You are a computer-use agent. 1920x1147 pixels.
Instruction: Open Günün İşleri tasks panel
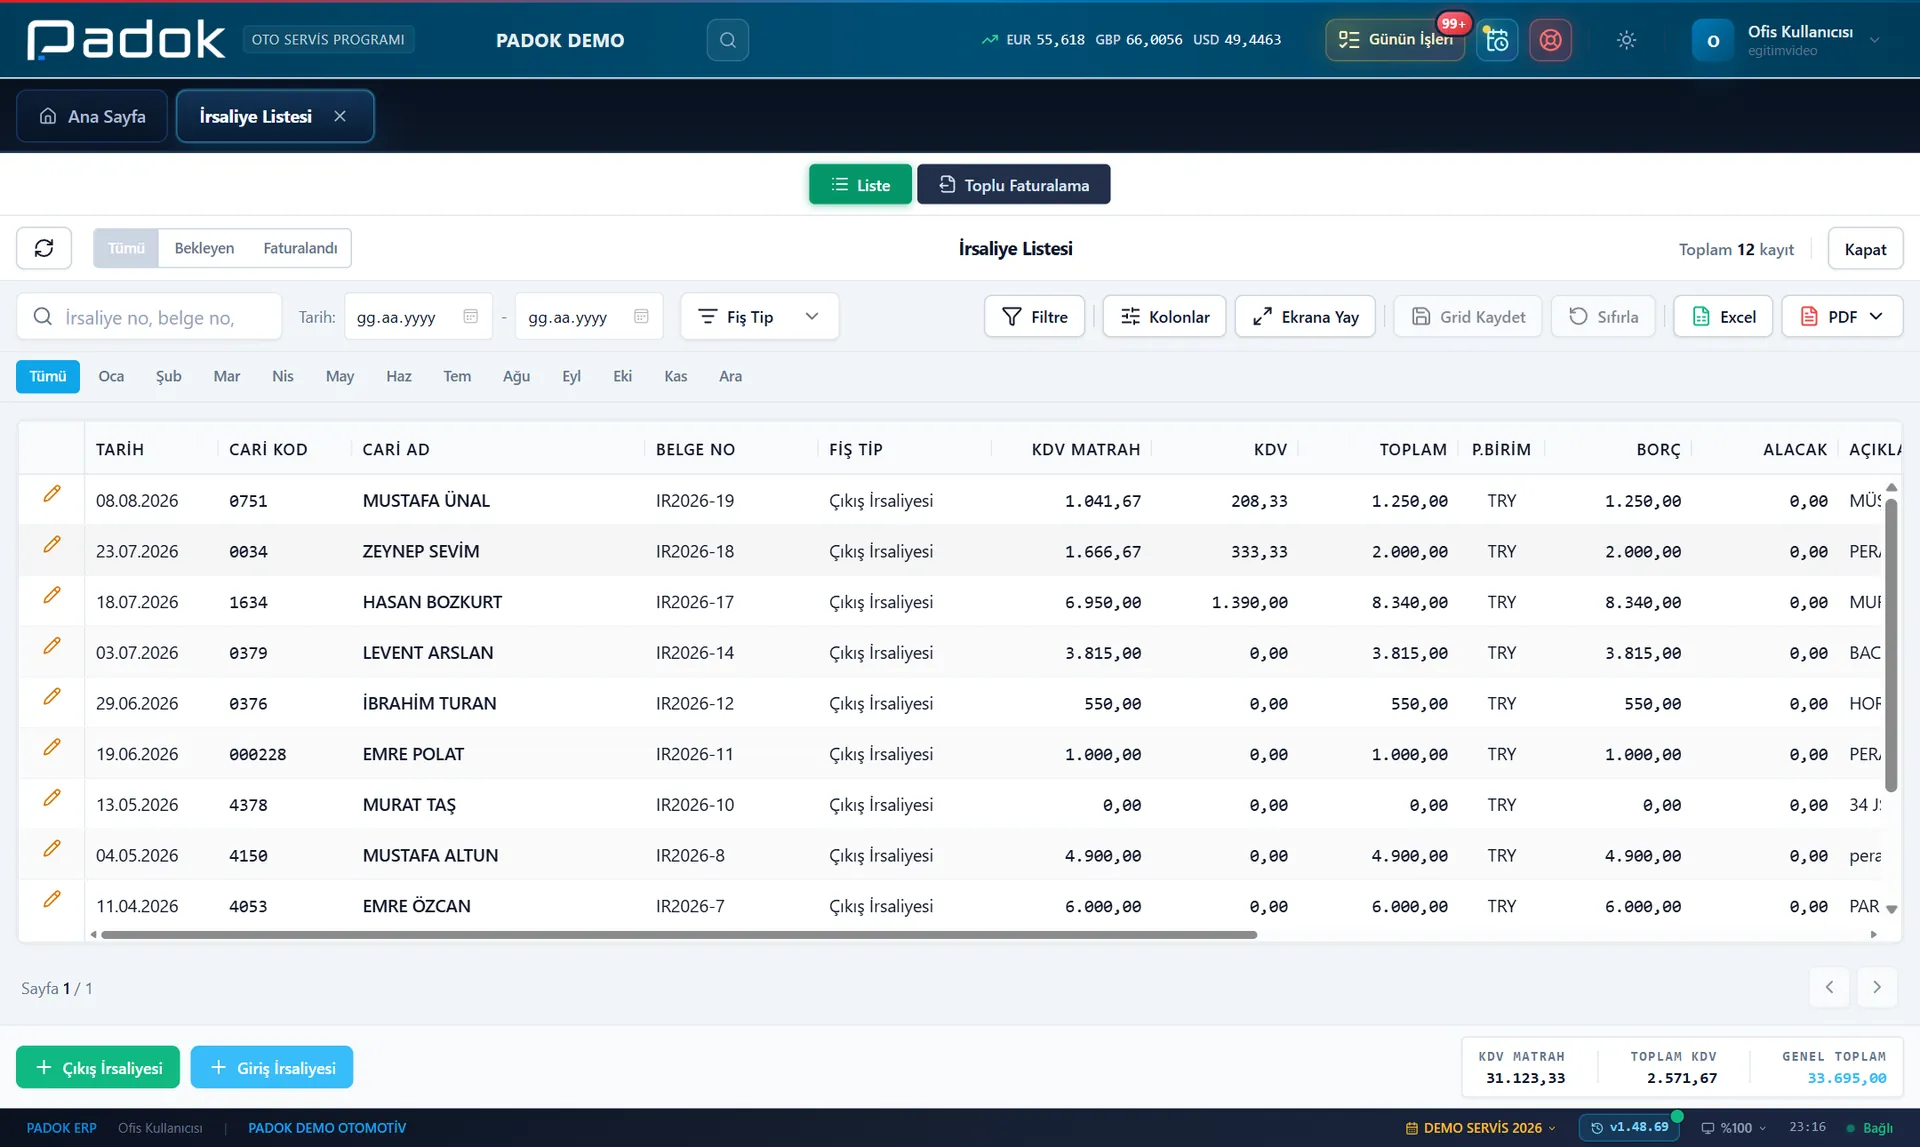(x=1395, y=40)
